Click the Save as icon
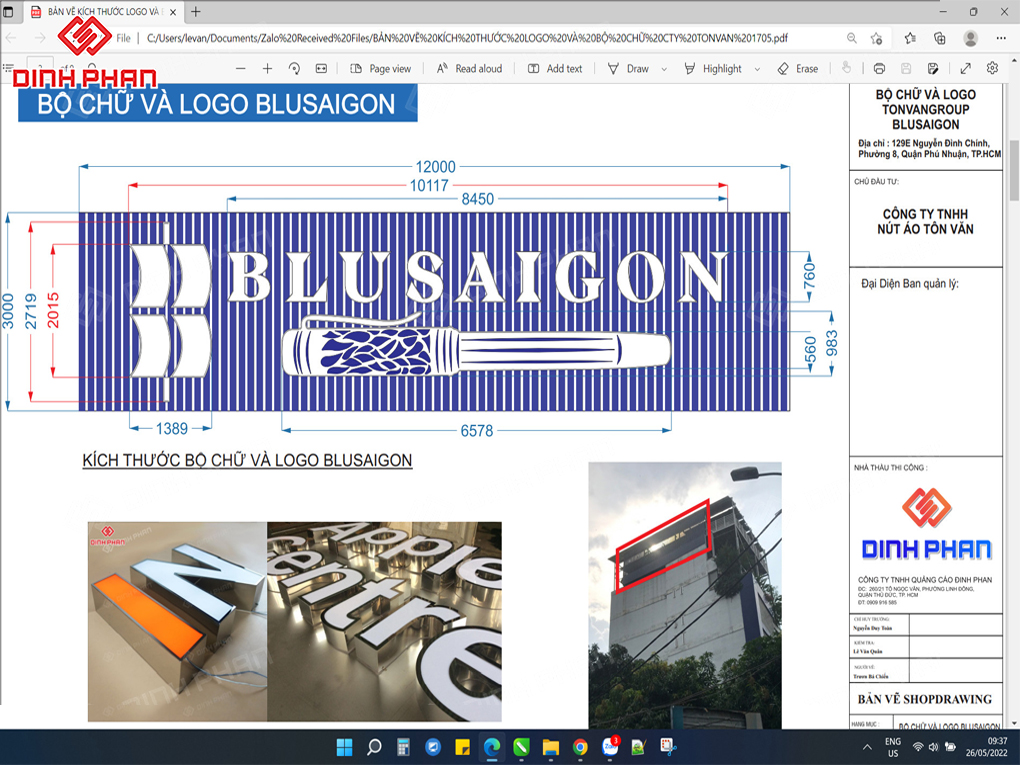This screenshot has height=765, width=1020. click(x=933, y=68)
